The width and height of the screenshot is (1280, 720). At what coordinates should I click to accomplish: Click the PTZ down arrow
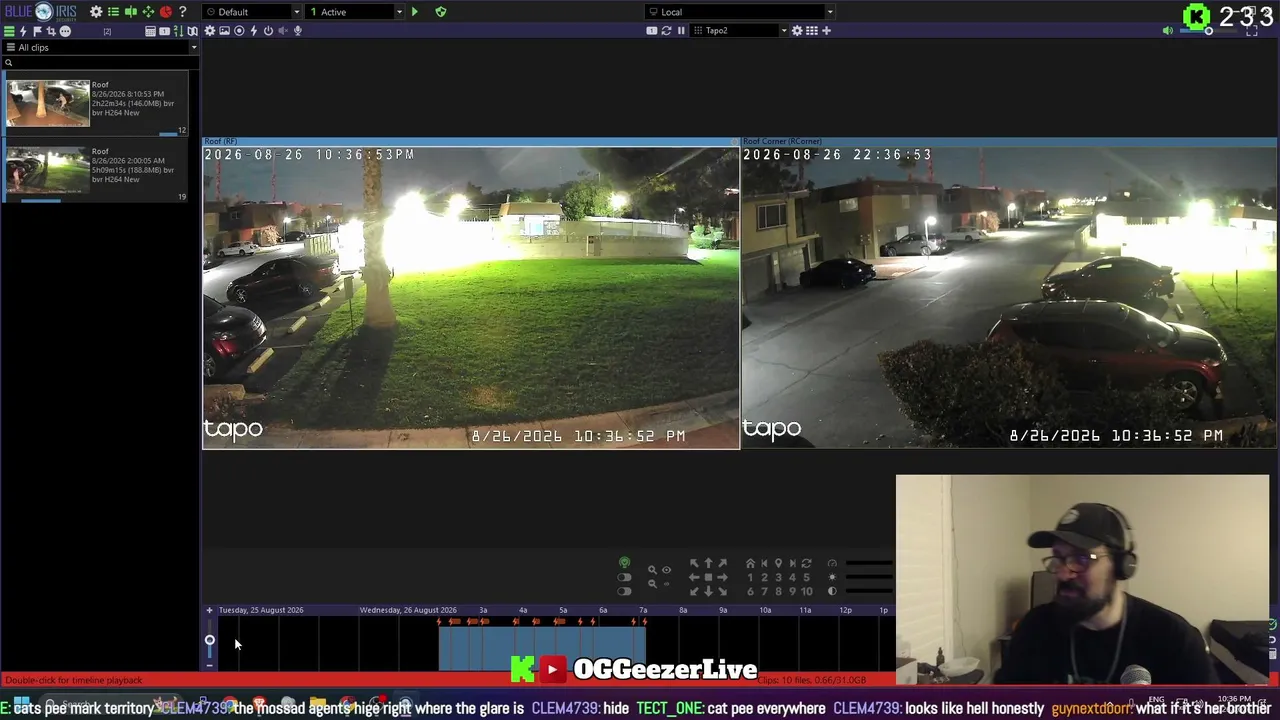point(708,591)
